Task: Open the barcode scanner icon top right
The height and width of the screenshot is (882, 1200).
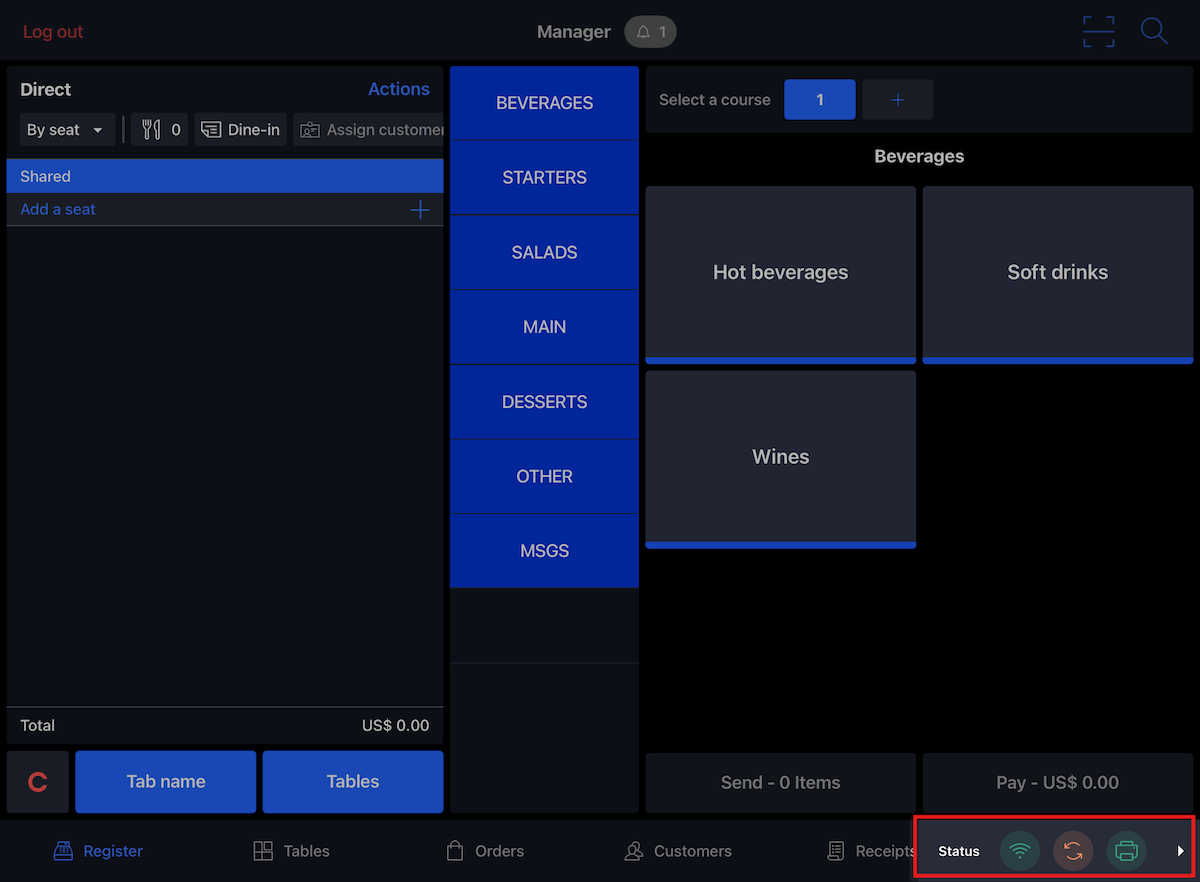Action: coord(1098,31)
